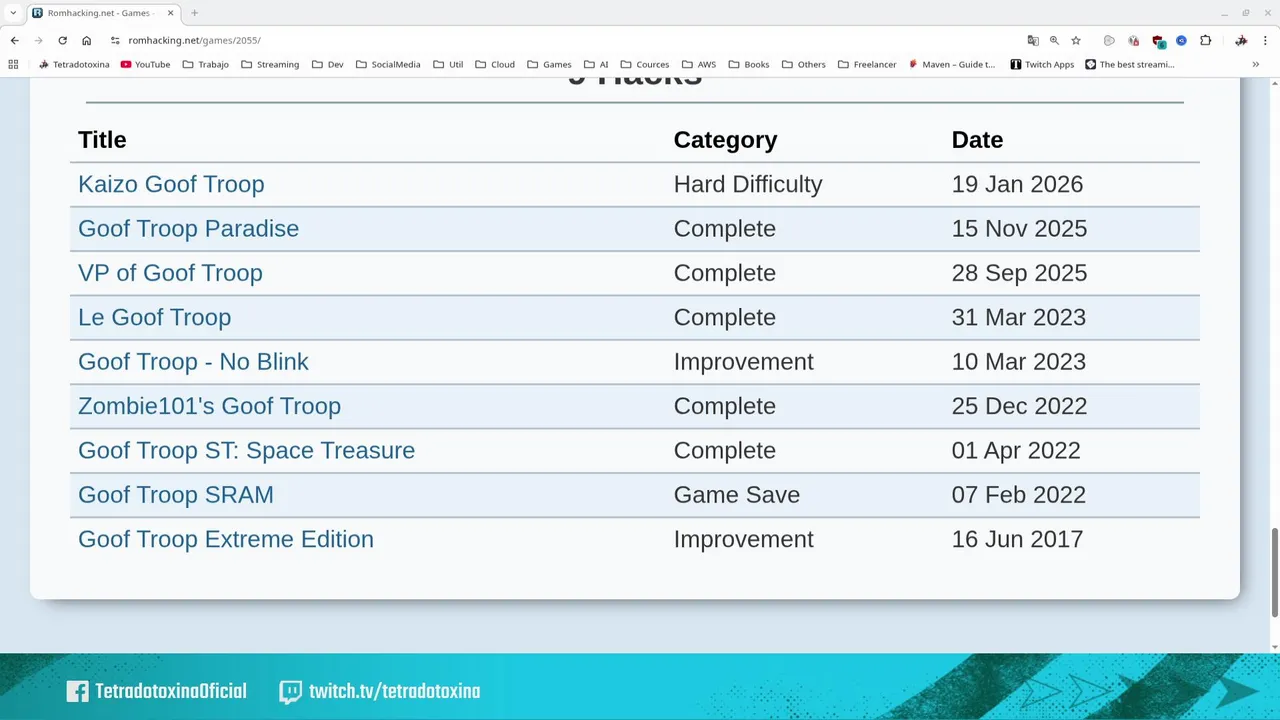
Task: Expand the Cources bookmark folder
Action: click(x=645, y=64)
